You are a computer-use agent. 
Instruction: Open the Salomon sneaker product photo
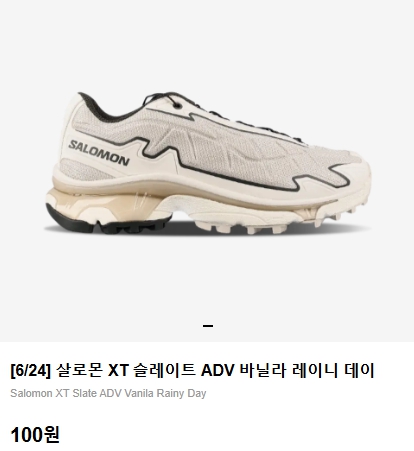[208, 163]
